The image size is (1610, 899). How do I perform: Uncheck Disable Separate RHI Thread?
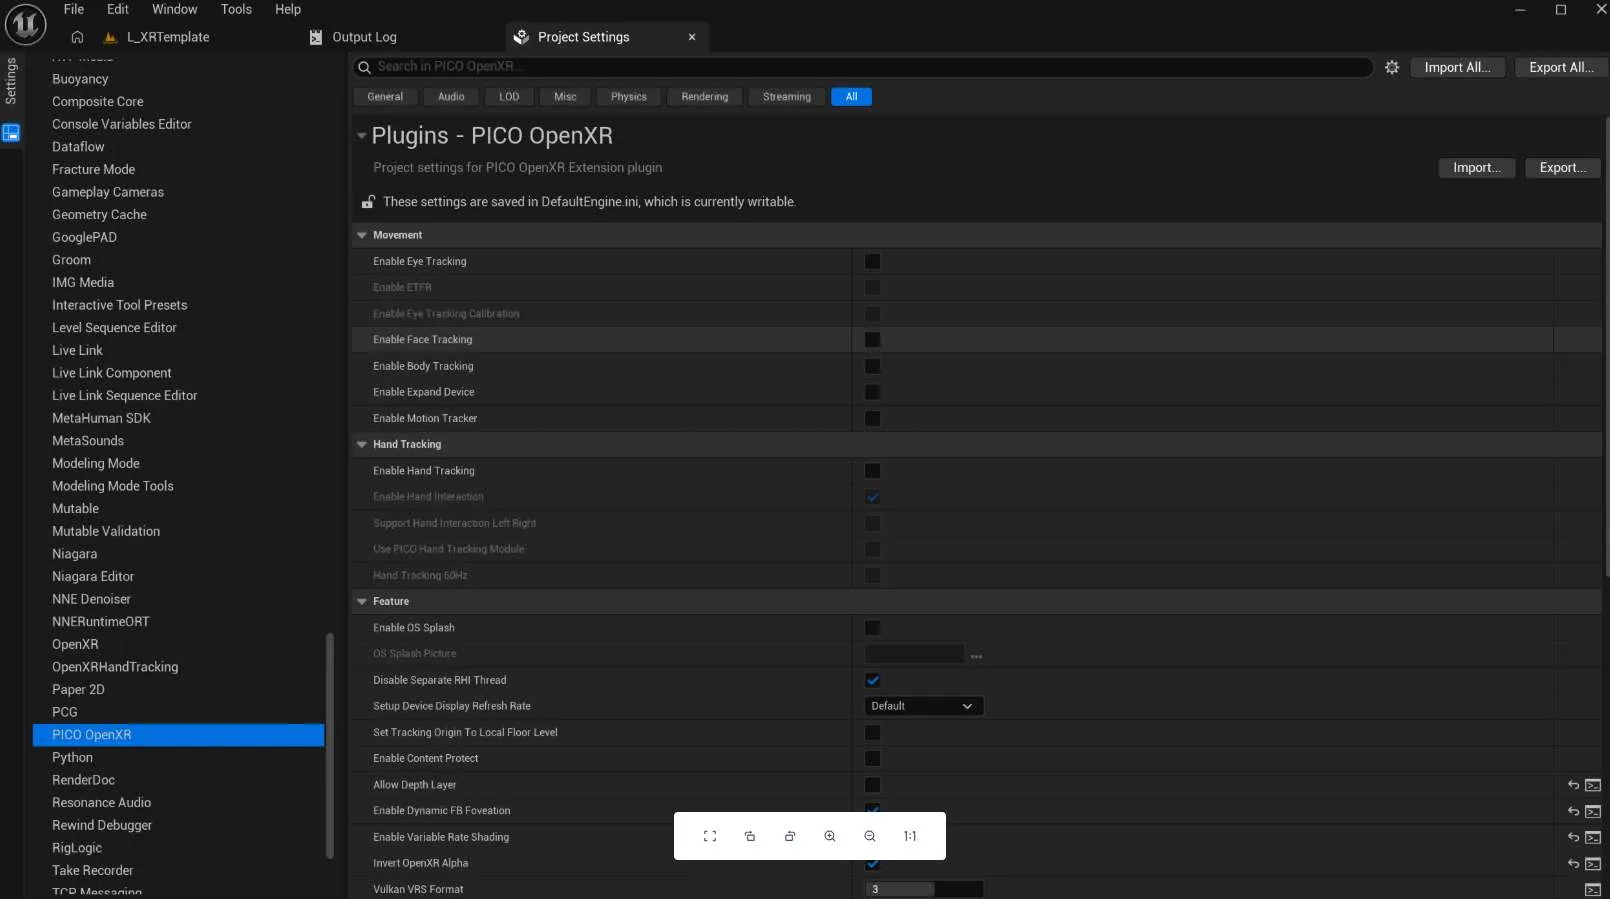[x=872, y=680]
